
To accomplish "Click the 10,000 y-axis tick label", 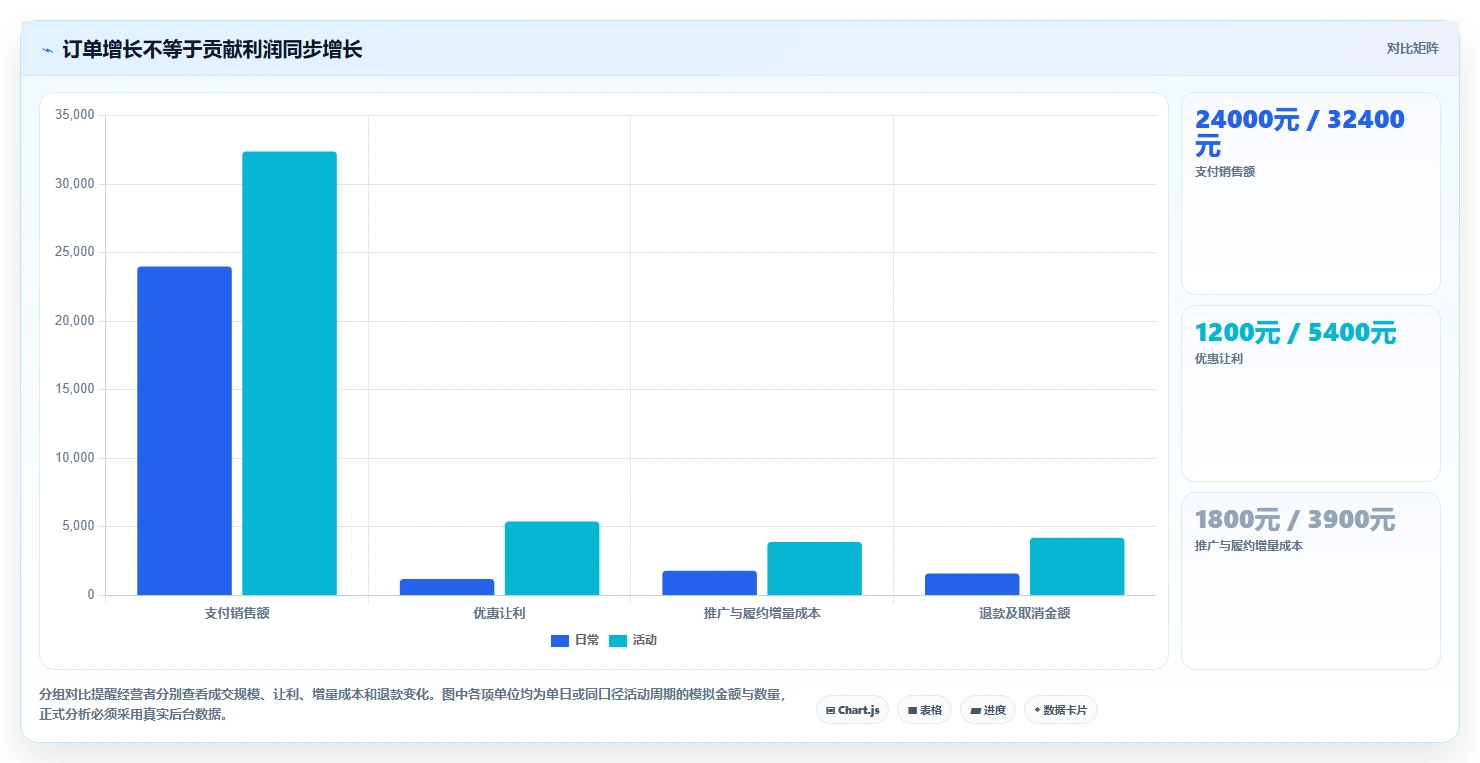I will point(74,458).
